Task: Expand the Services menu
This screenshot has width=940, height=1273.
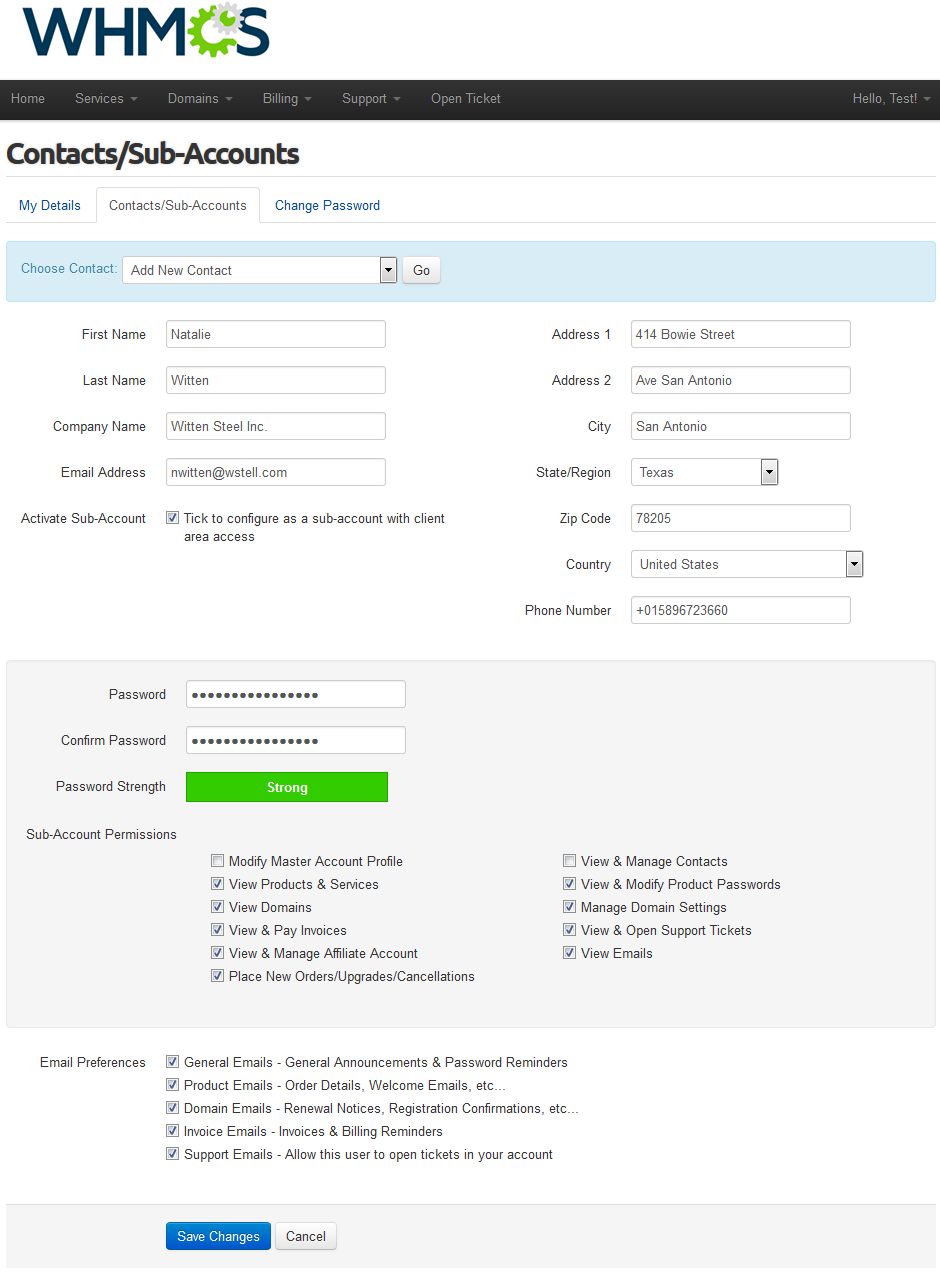Action: (x=106, y=99)
